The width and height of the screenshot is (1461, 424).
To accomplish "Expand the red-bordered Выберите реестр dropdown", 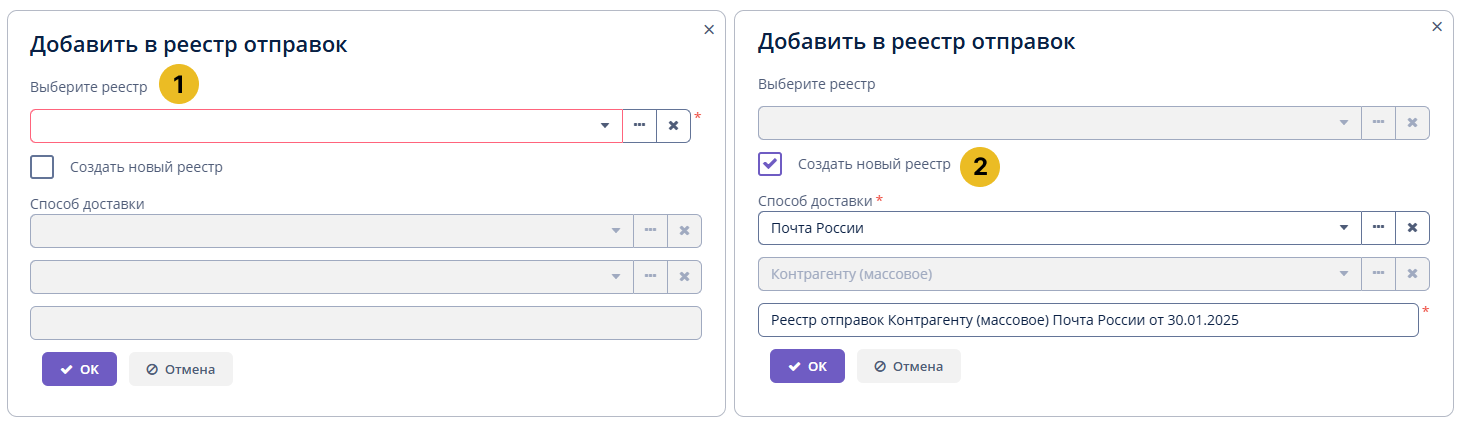I will pos(605,126).
